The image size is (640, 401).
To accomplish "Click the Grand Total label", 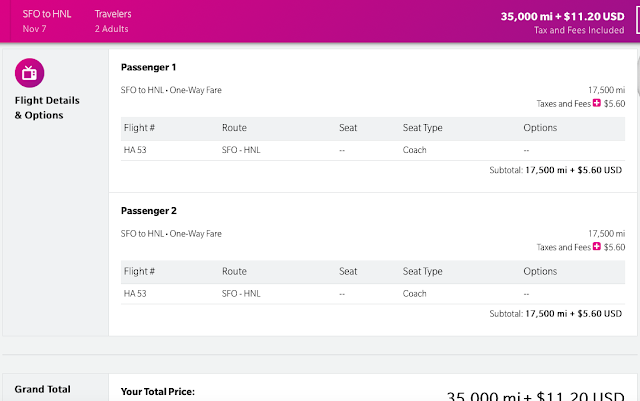I will (43, 389).
